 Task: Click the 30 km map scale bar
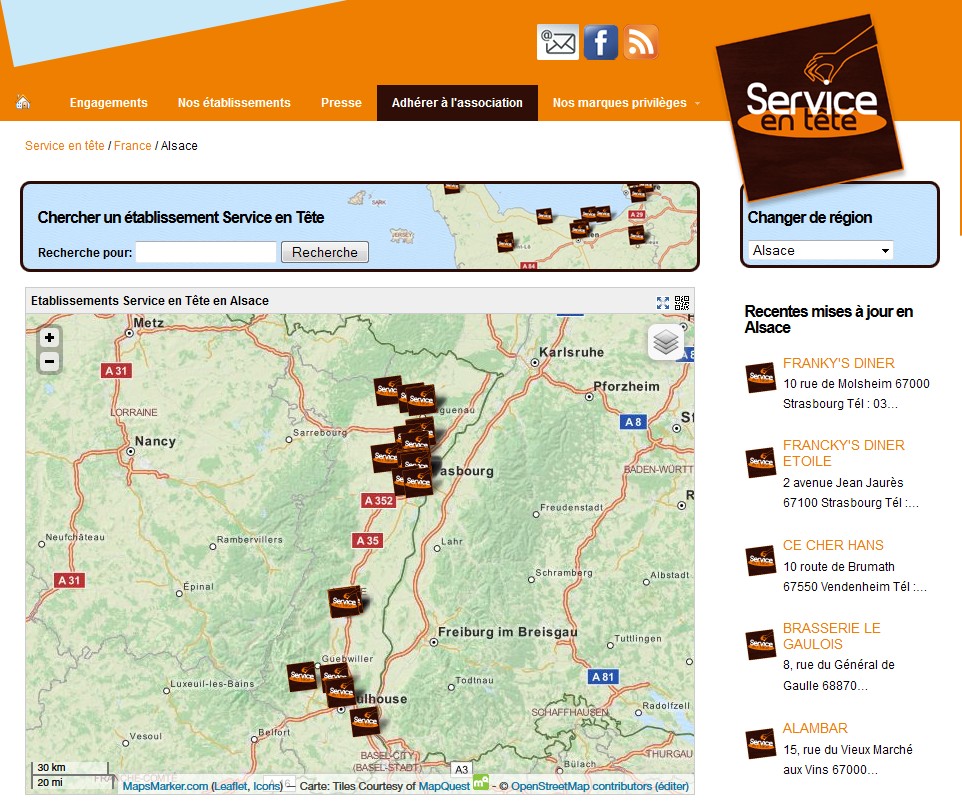click(x=70, y=768)
